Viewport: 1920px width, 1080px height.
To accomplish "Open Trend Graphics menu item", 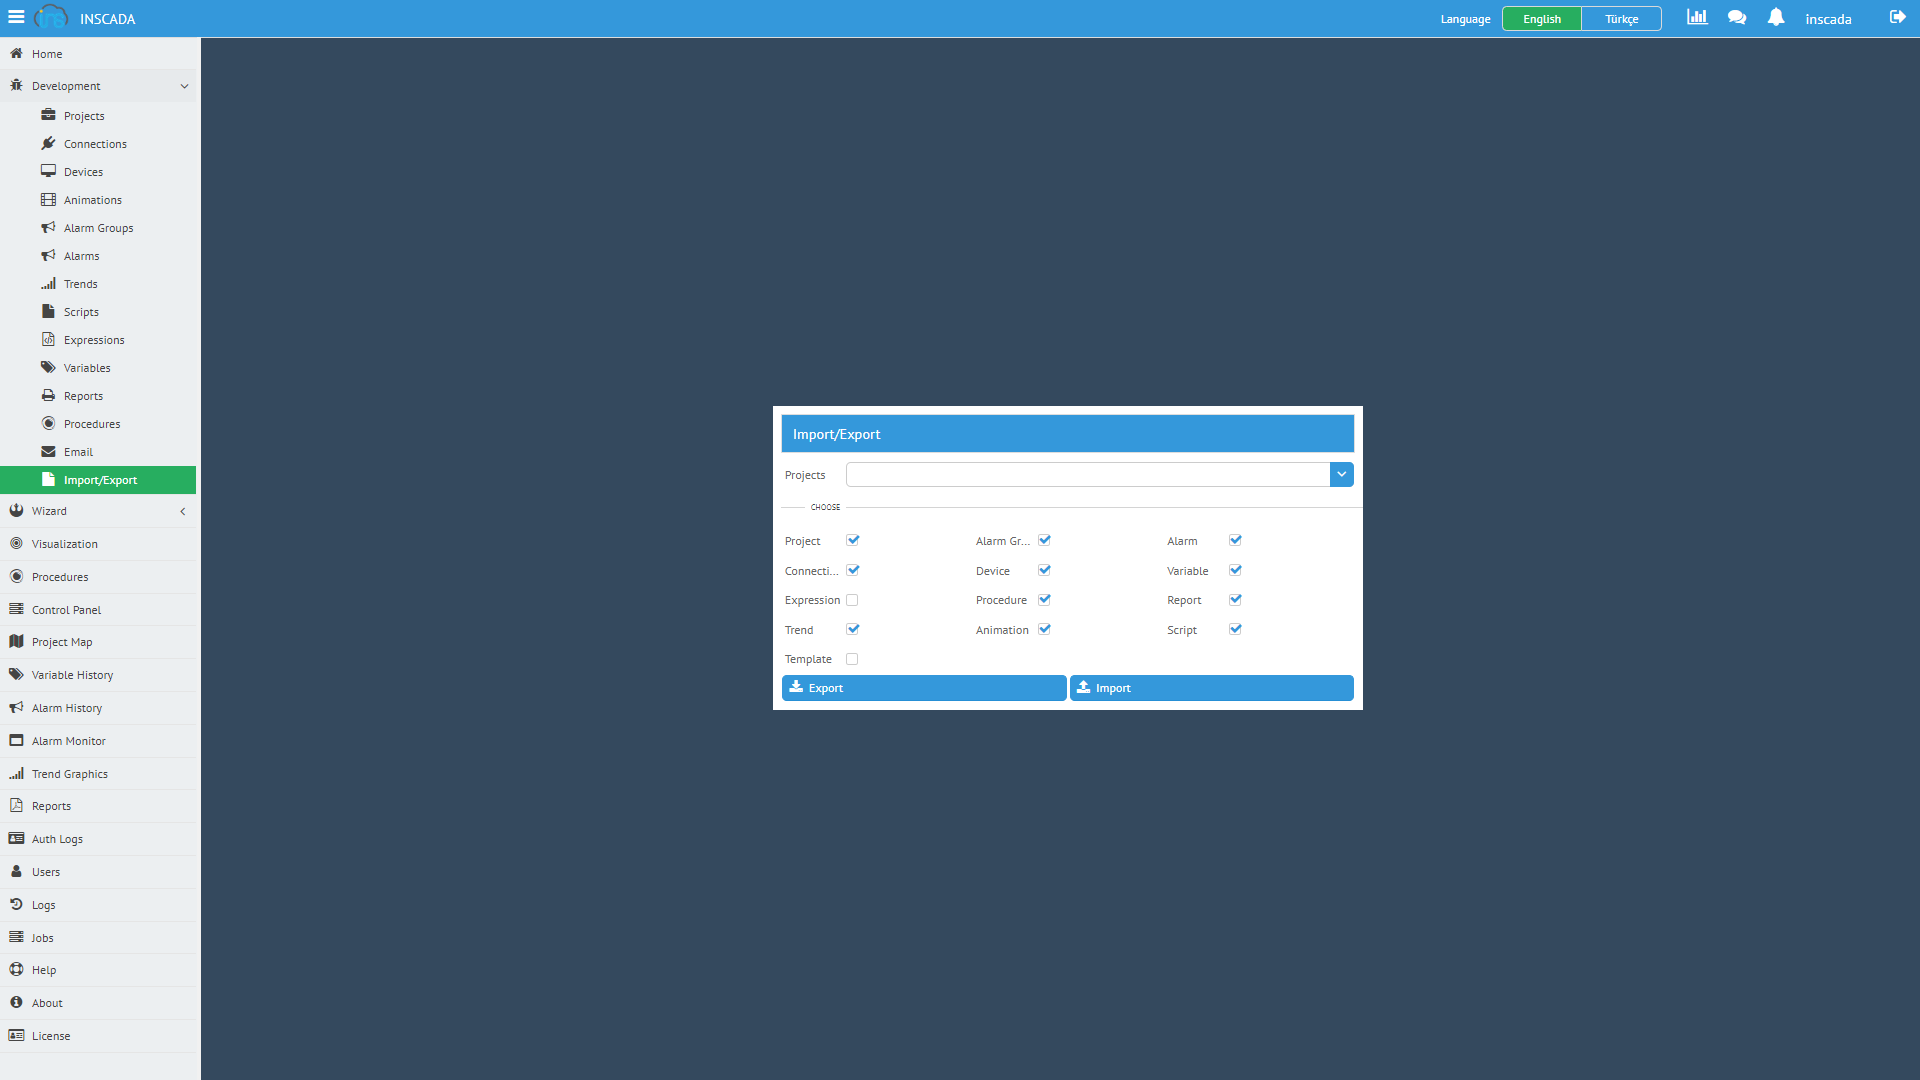I will (98, 774).
